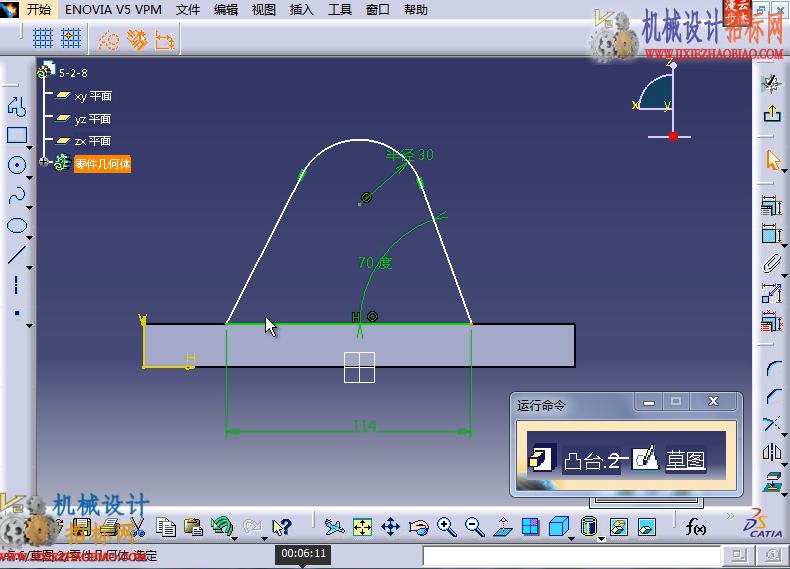Screen dimensions: 790x569
Task: Click the Formula f(x) icon
Action: click(695, 527)
